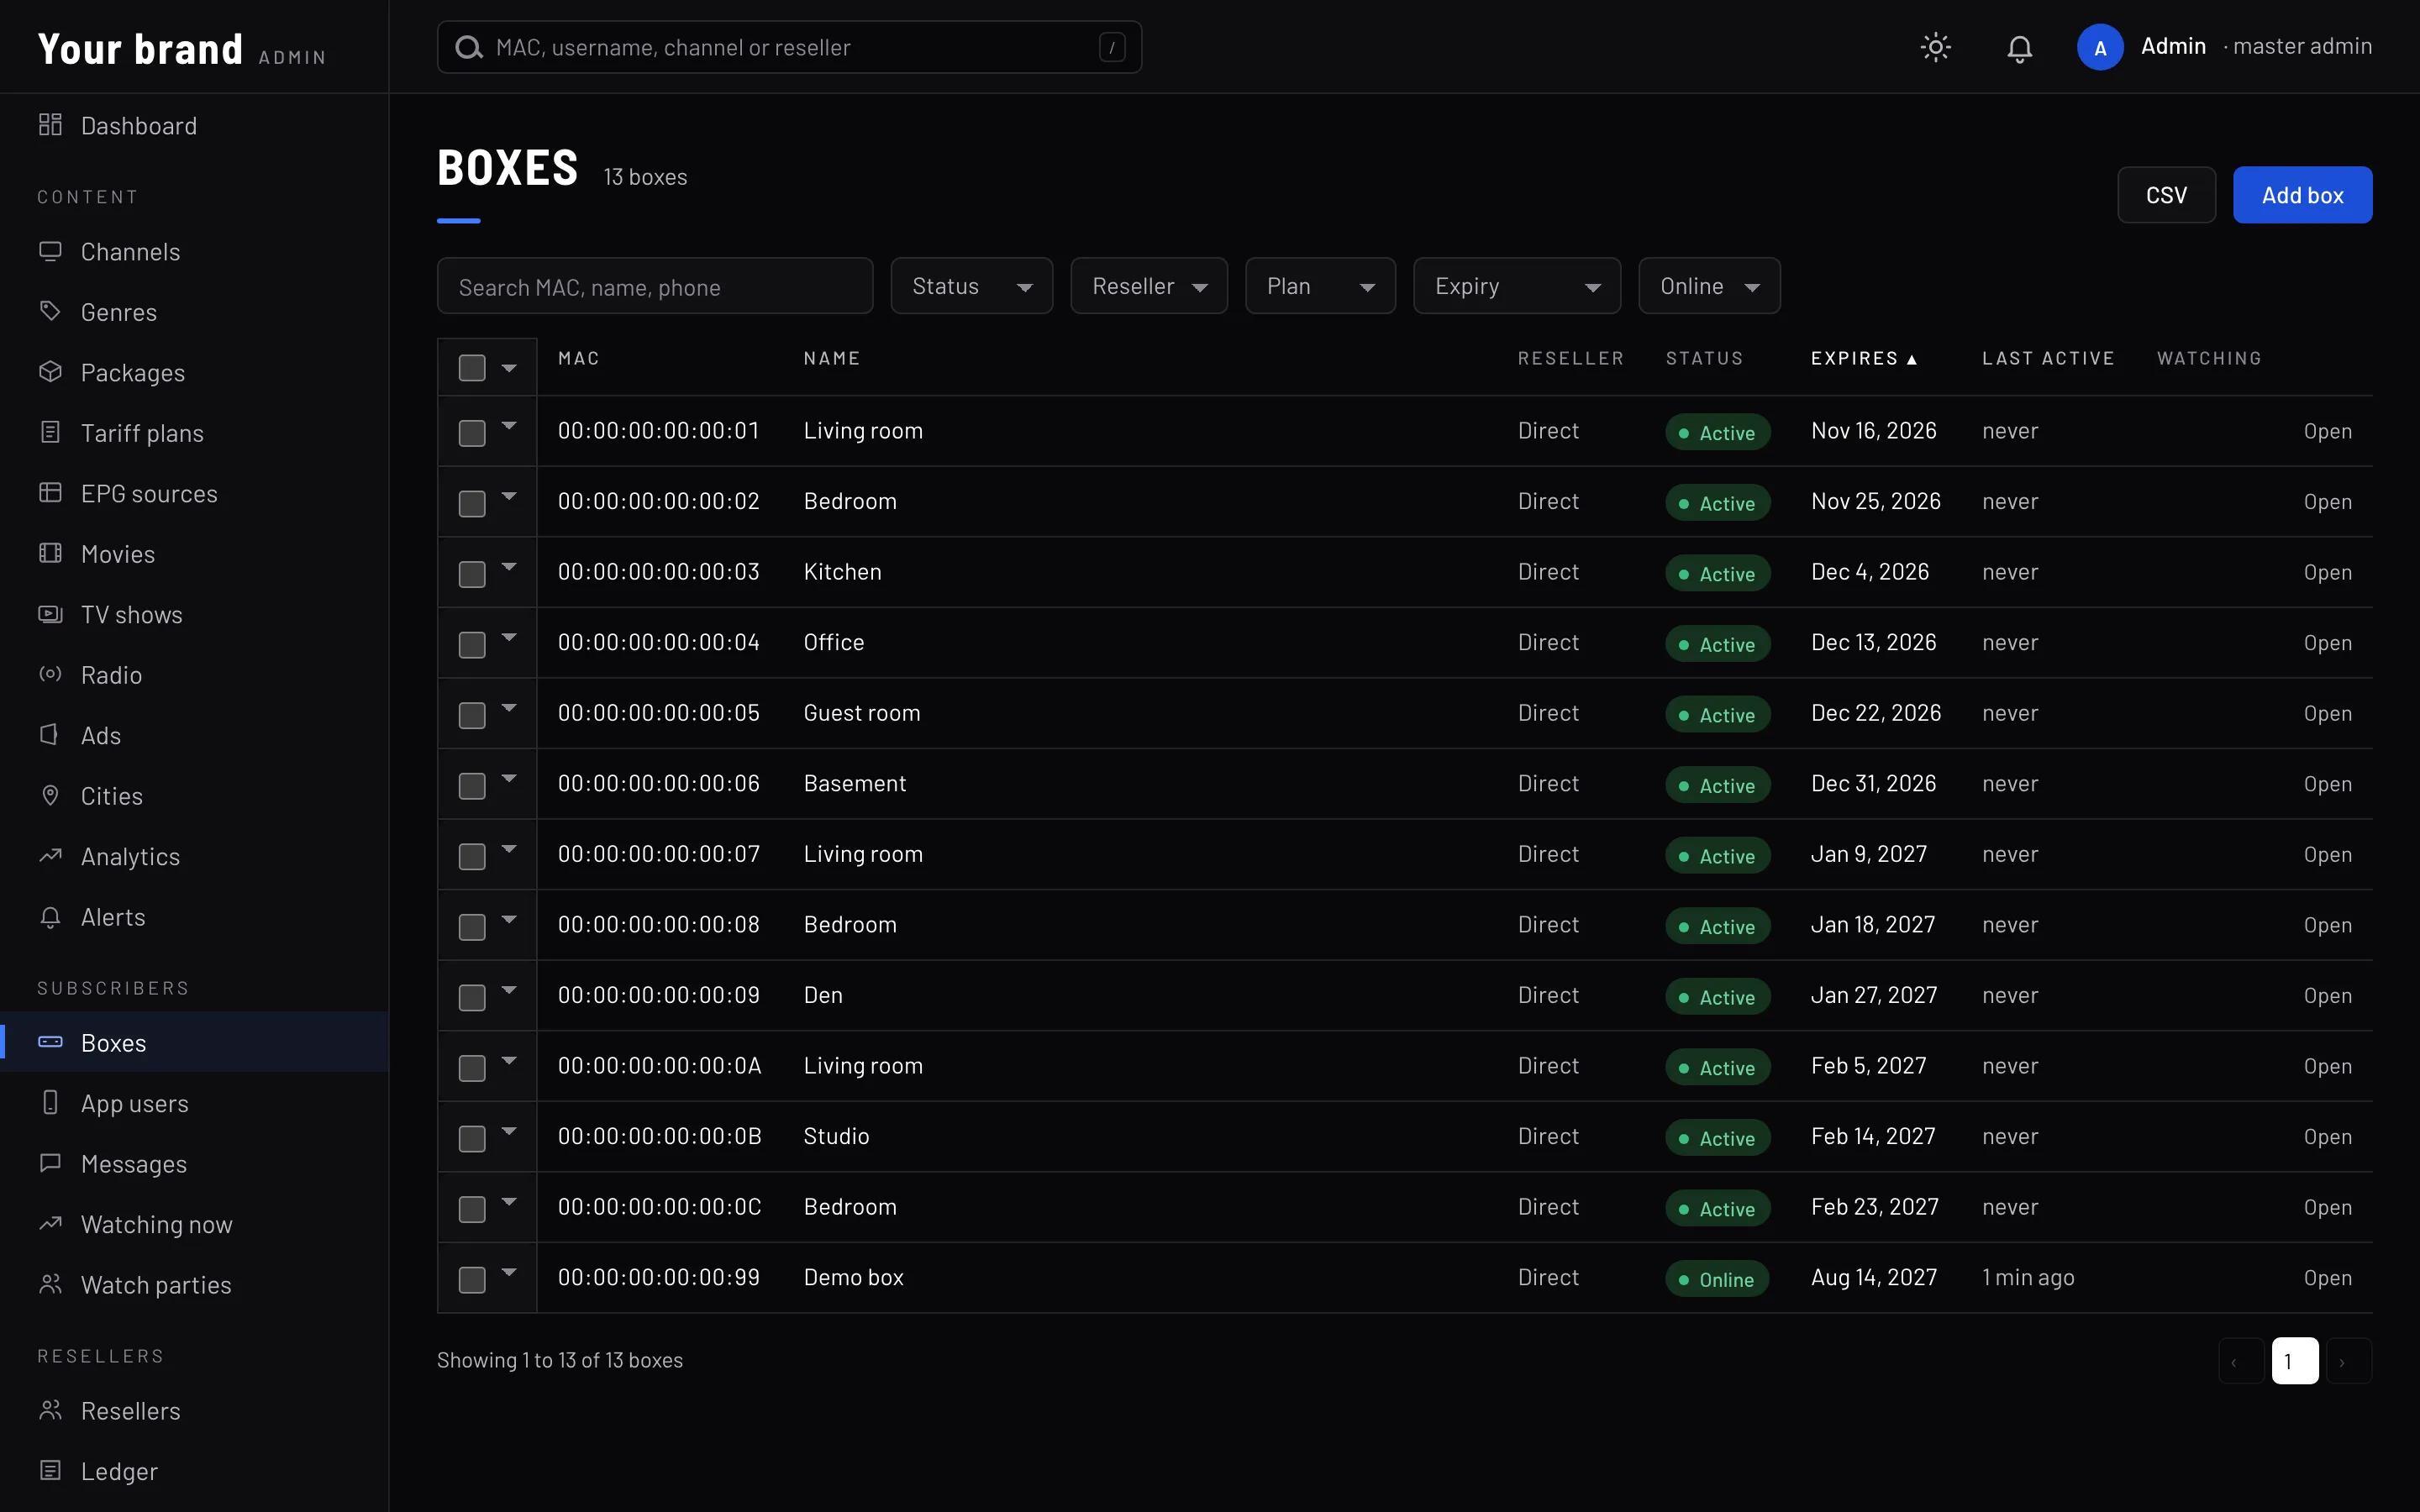
Task: Click the Watching now trend icon
Action: (x=50, y=1224)
